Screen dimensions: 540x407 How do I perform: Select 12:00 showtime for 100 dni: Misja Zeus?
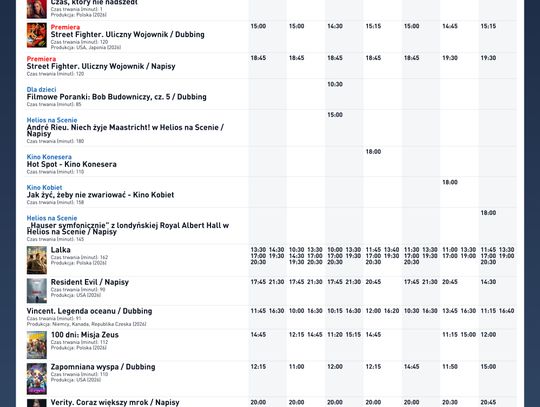(488, 335)
